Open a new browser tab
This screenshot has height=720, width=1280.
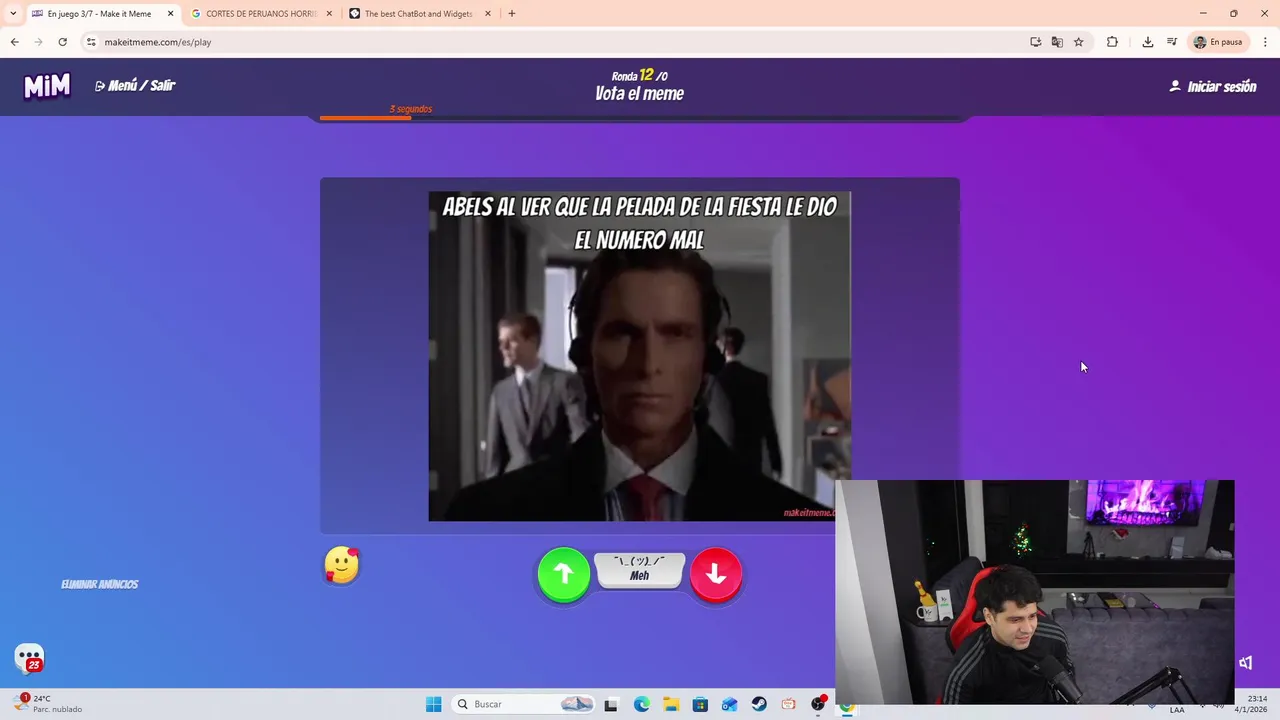[x=512, y=14]
